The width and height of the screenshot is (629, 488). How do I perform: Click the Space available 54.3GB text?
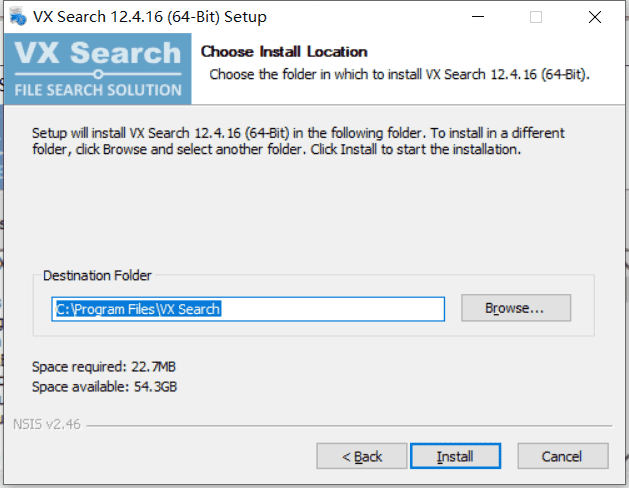coord(104,387)
